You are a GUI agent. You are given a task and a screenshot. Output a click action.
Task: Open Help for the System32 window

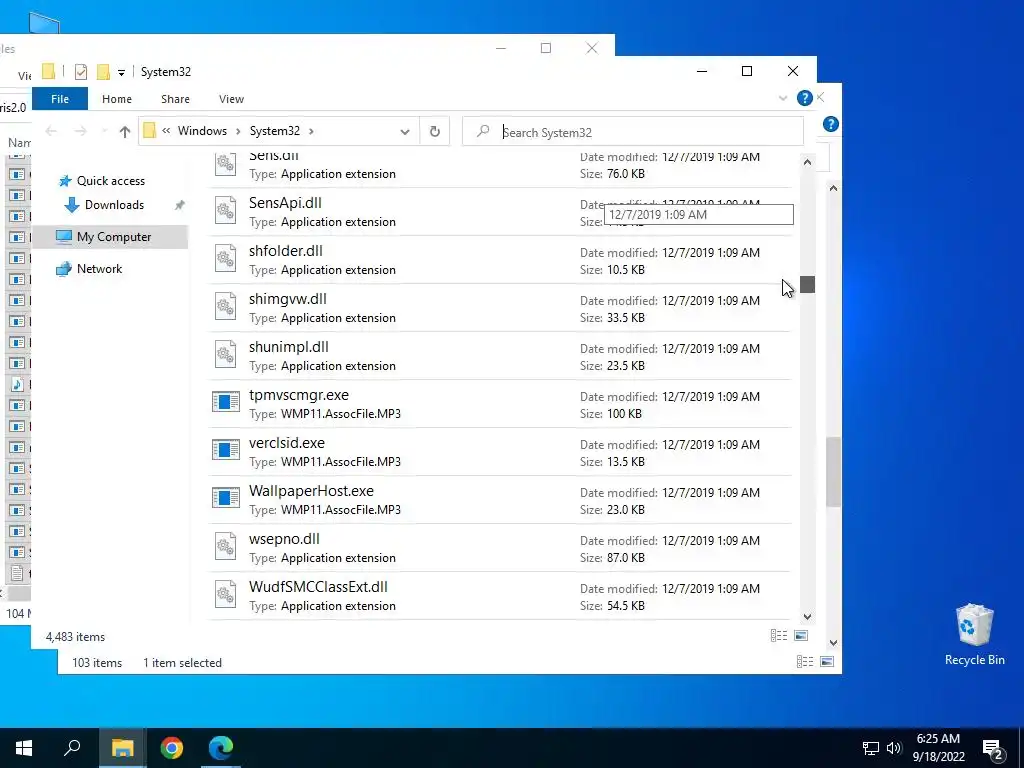[x=805, y=99]
